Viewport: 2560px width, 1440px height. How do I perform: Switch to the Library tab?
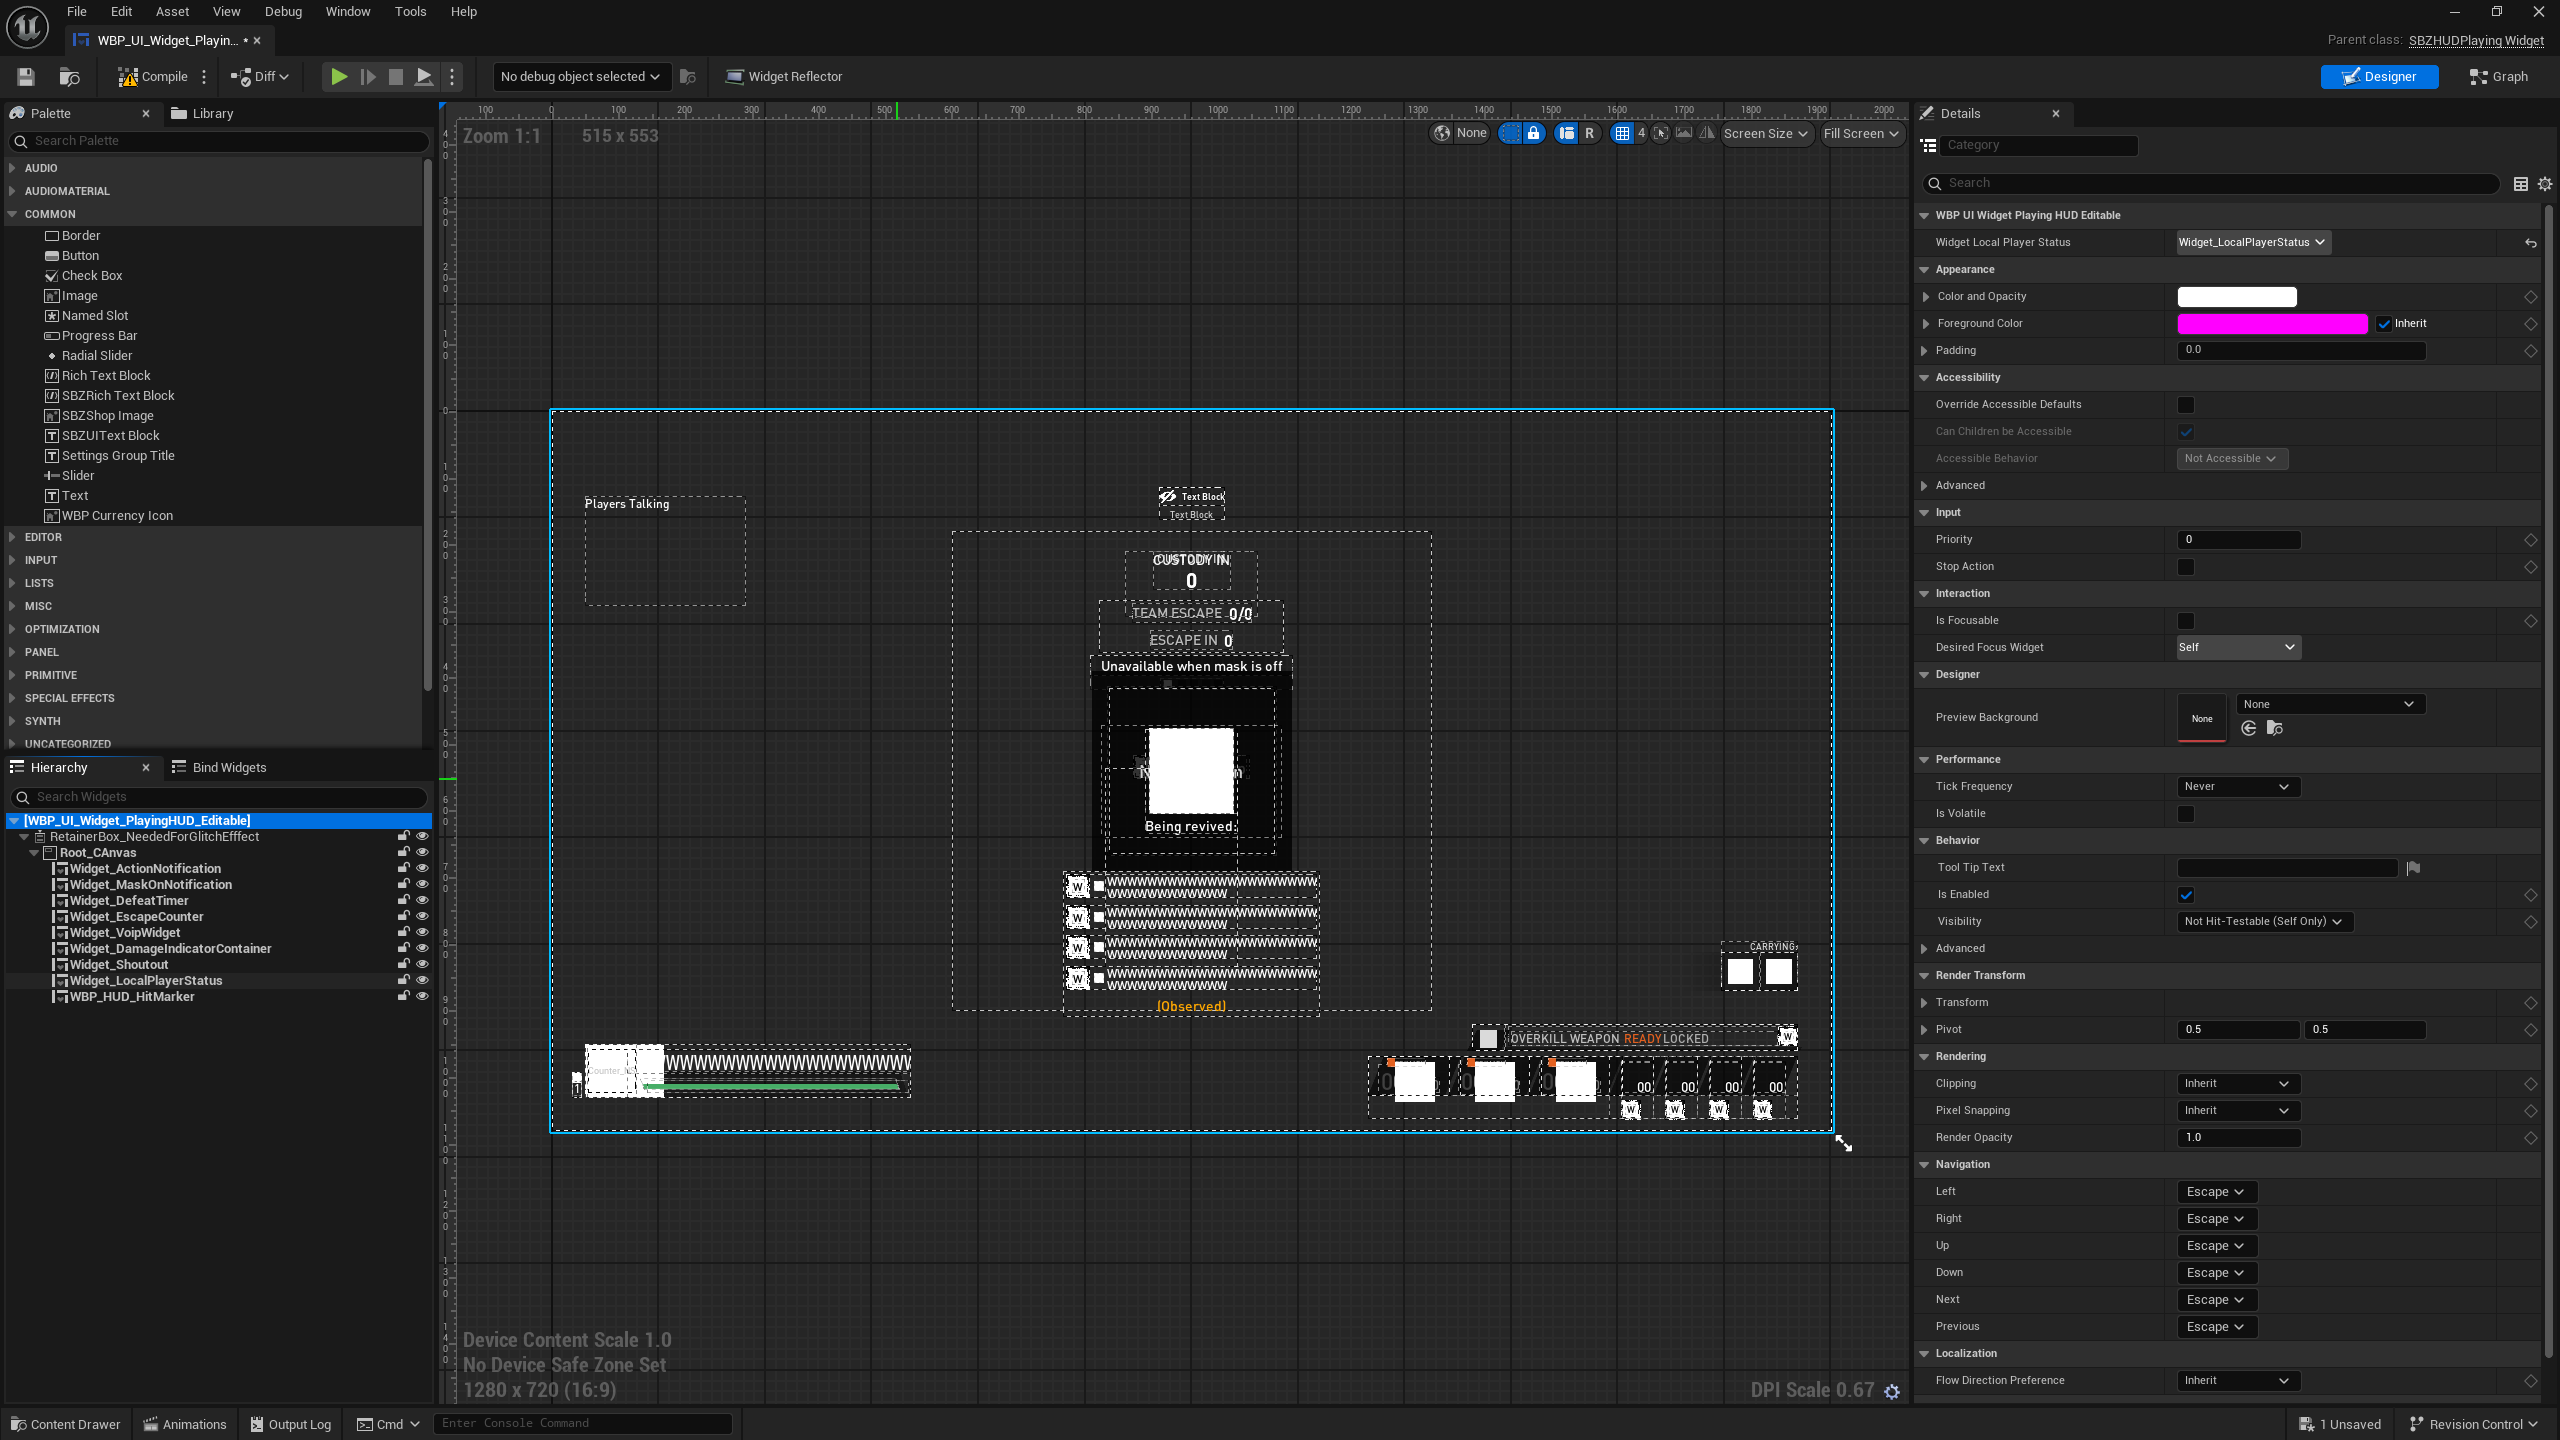202,114
